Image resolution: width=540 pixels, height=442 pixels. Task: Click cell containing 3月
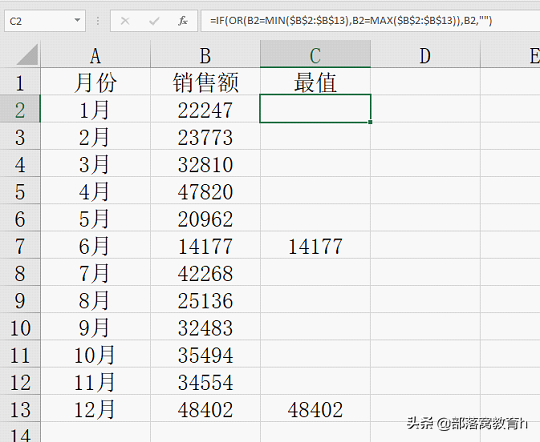coord(95,164)
